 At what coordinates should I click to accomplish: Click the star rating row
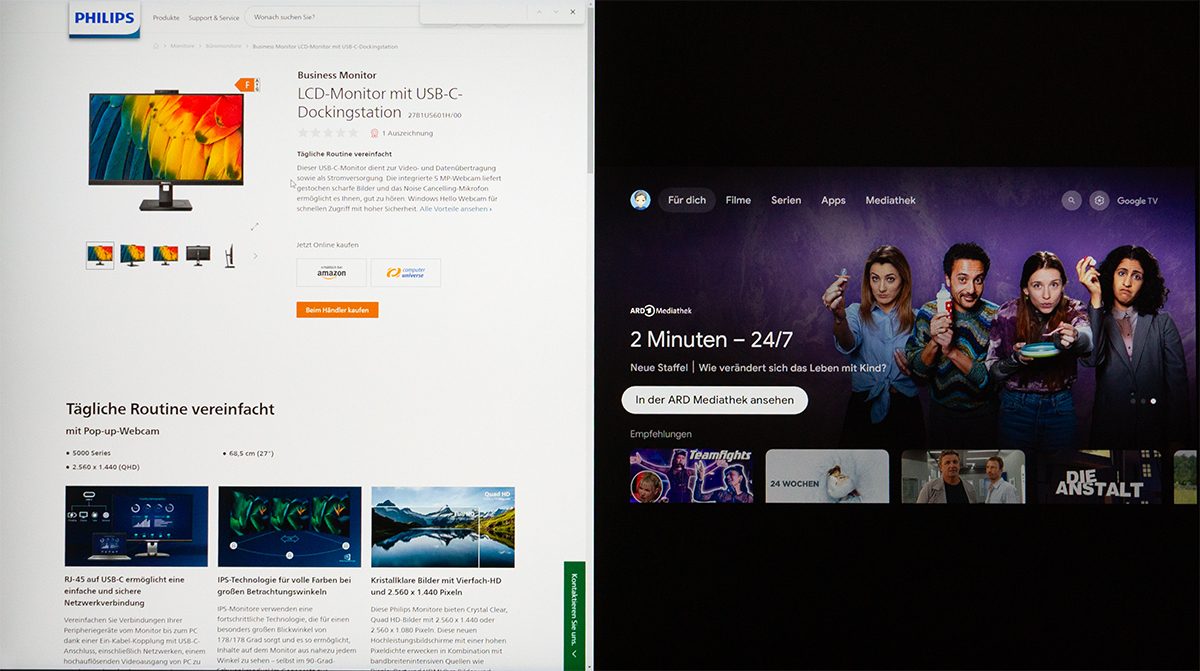[328, 132]
